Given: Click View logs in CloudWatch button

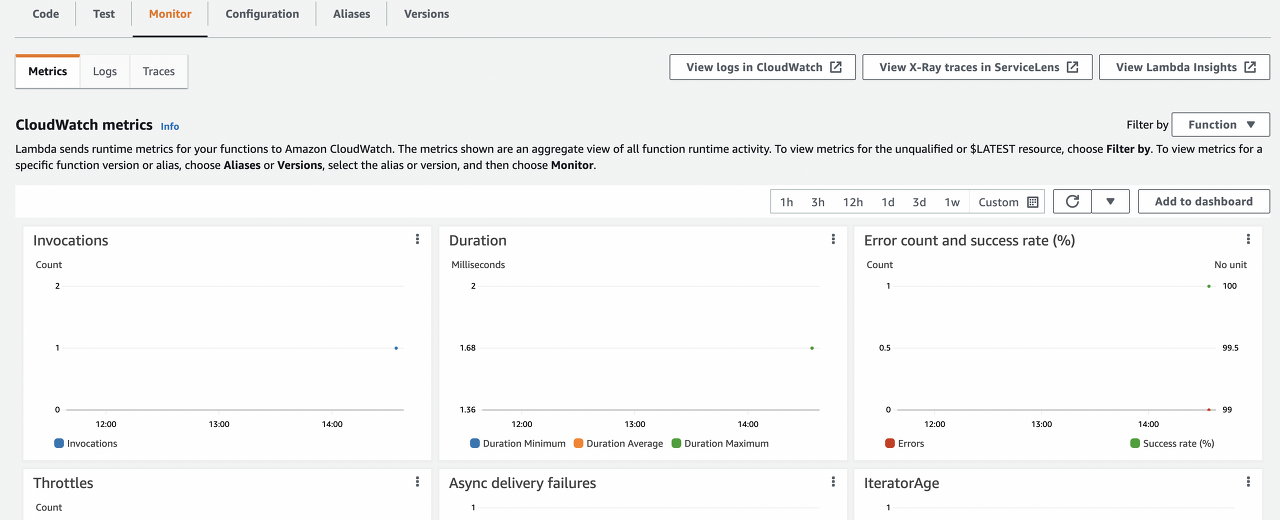Looking at the screenshot, I should 763,67.
